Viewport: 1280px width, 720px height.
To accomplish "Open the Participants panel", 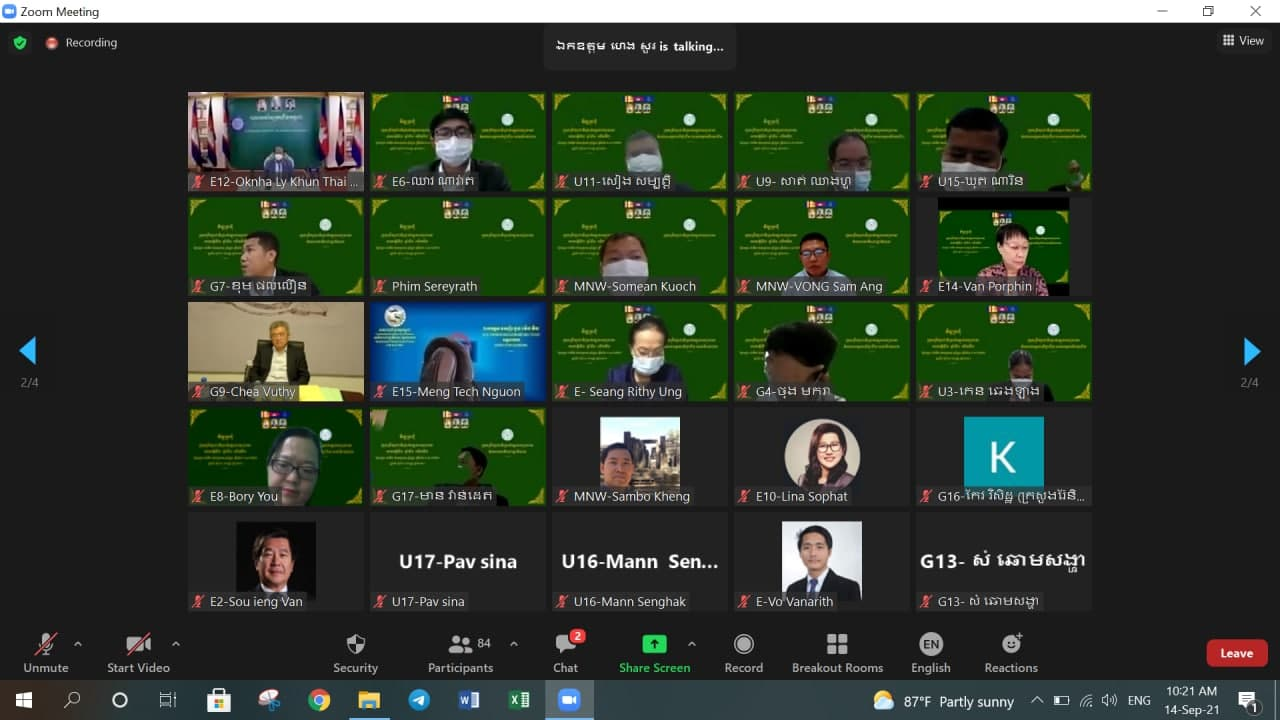I will click(x=460, y=644).
